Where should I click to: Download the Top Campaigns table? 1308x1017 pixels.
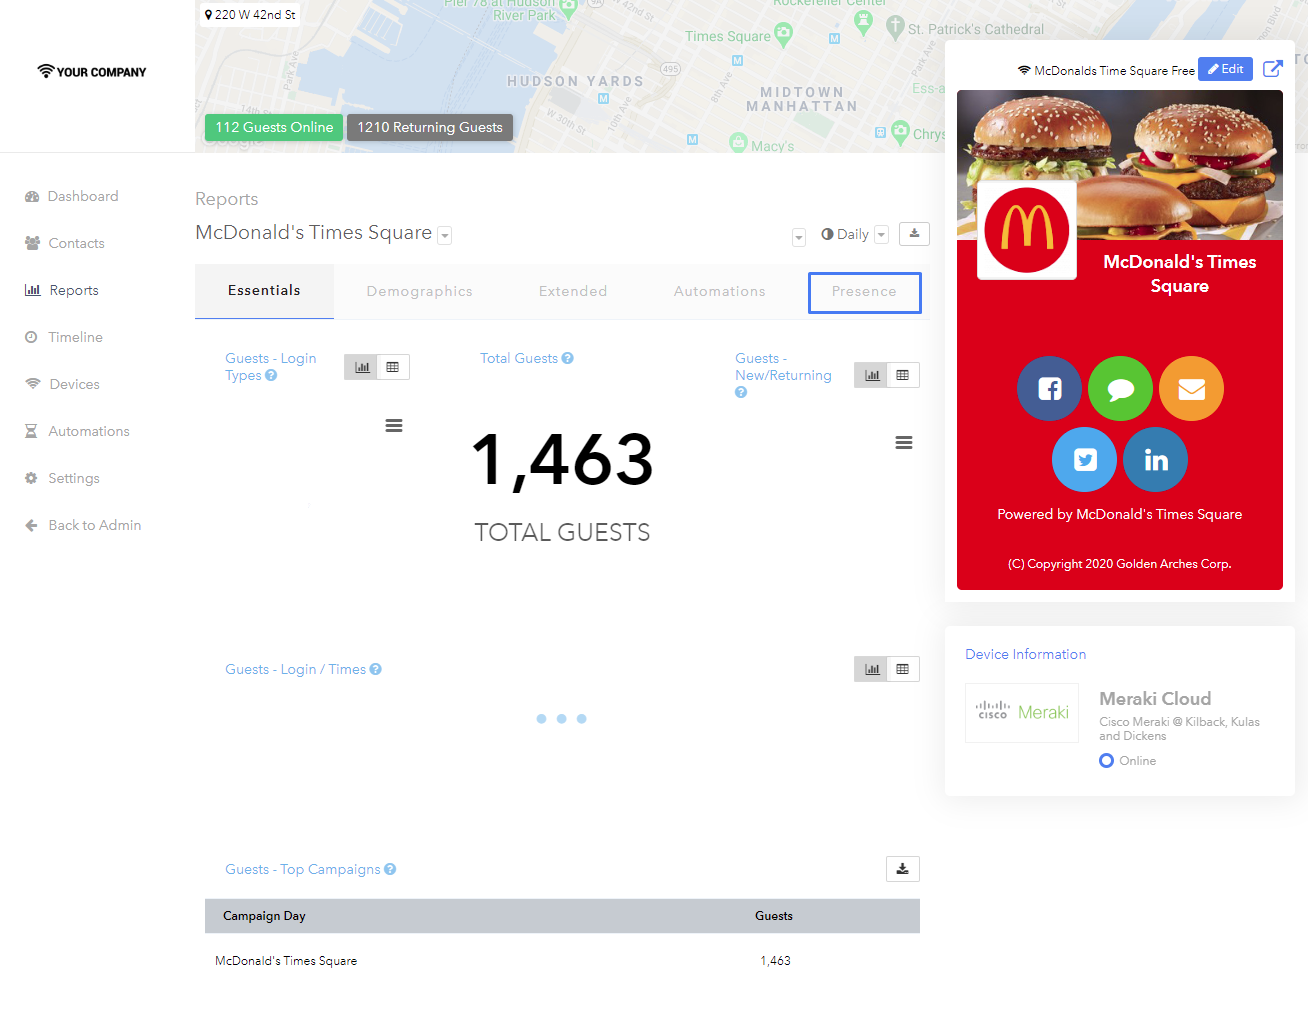click(903, 869)
